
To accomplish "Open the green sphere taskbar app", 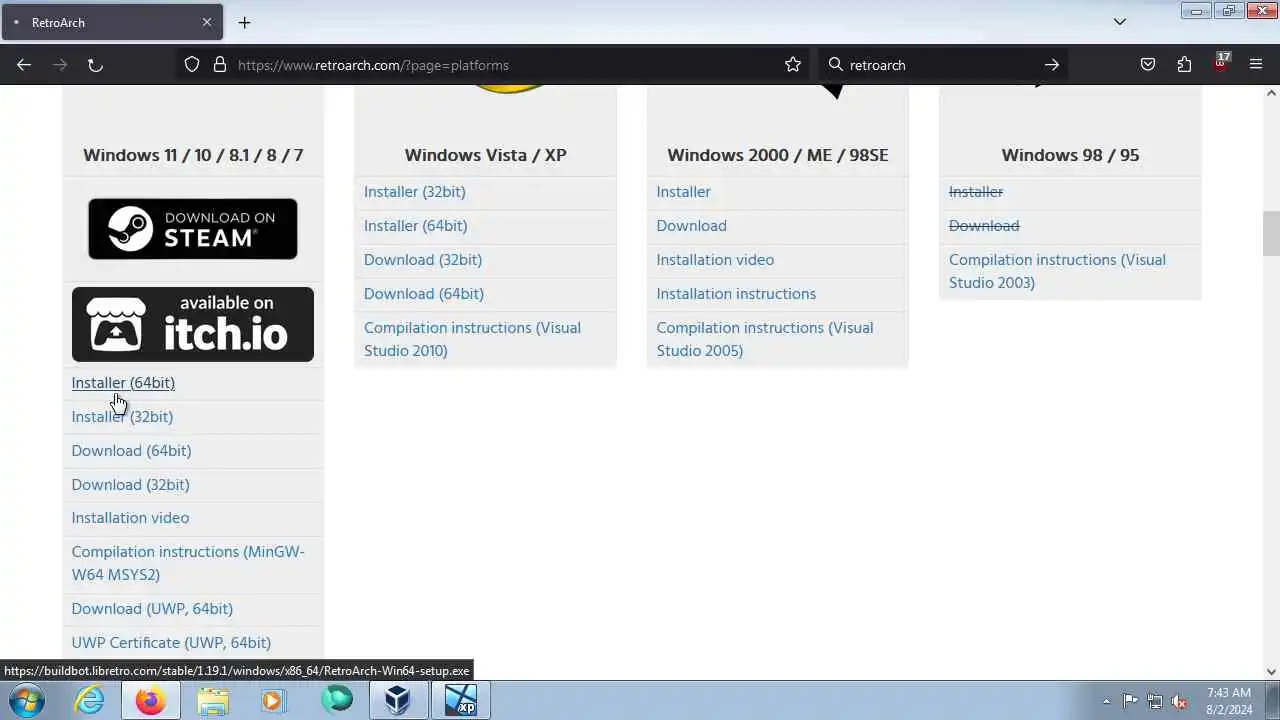I will pyautogui.click(x=337, y=700).
